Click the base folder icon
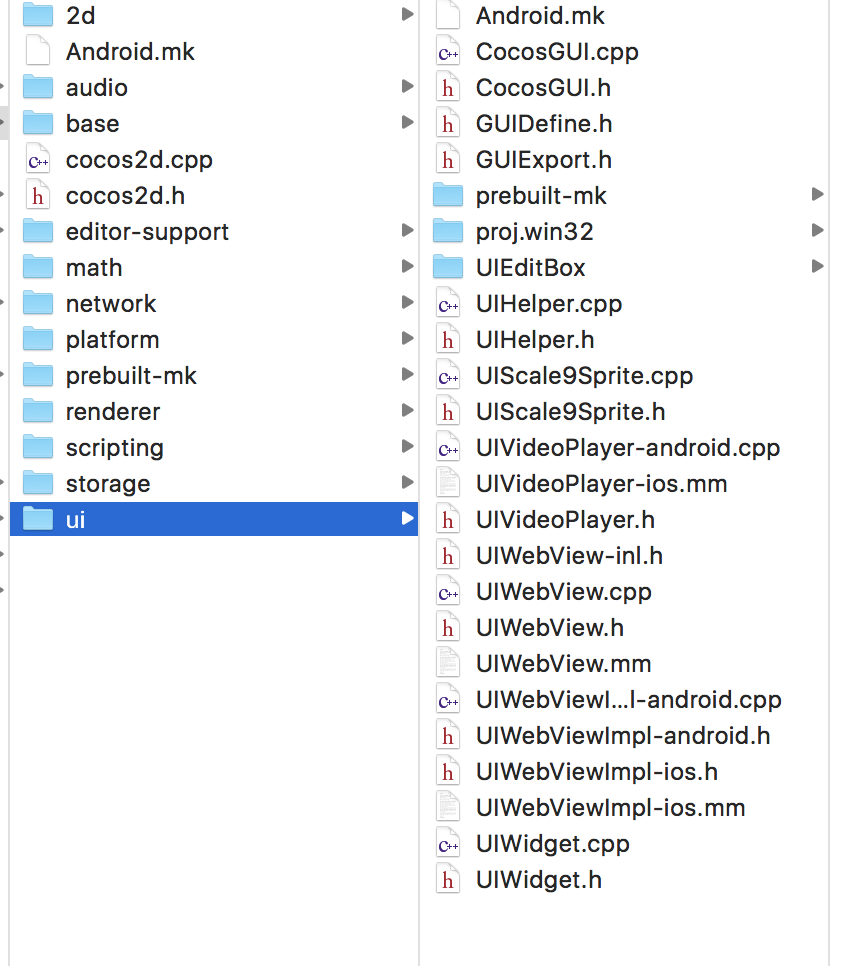This screenshot has width=858, height=966. click(38, 123)
